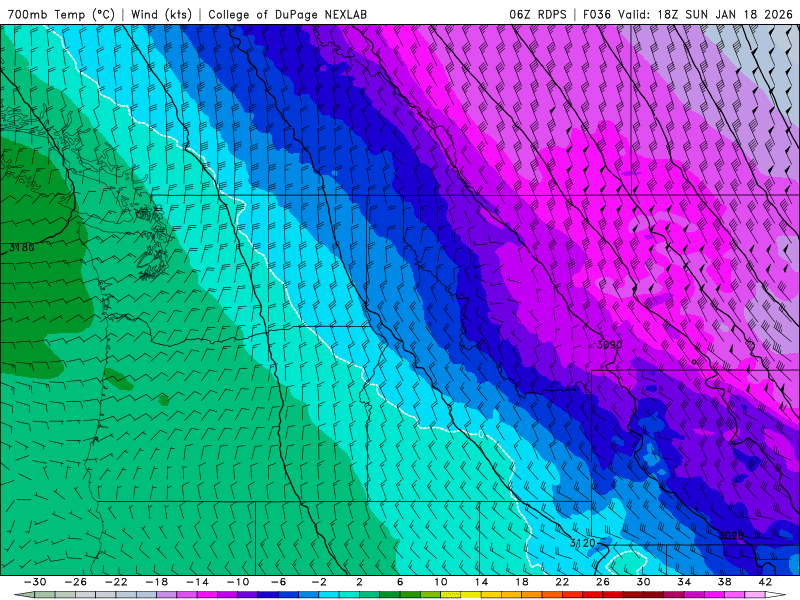Click the '06Z RDPS' model run label

click(x=538, y=14)
